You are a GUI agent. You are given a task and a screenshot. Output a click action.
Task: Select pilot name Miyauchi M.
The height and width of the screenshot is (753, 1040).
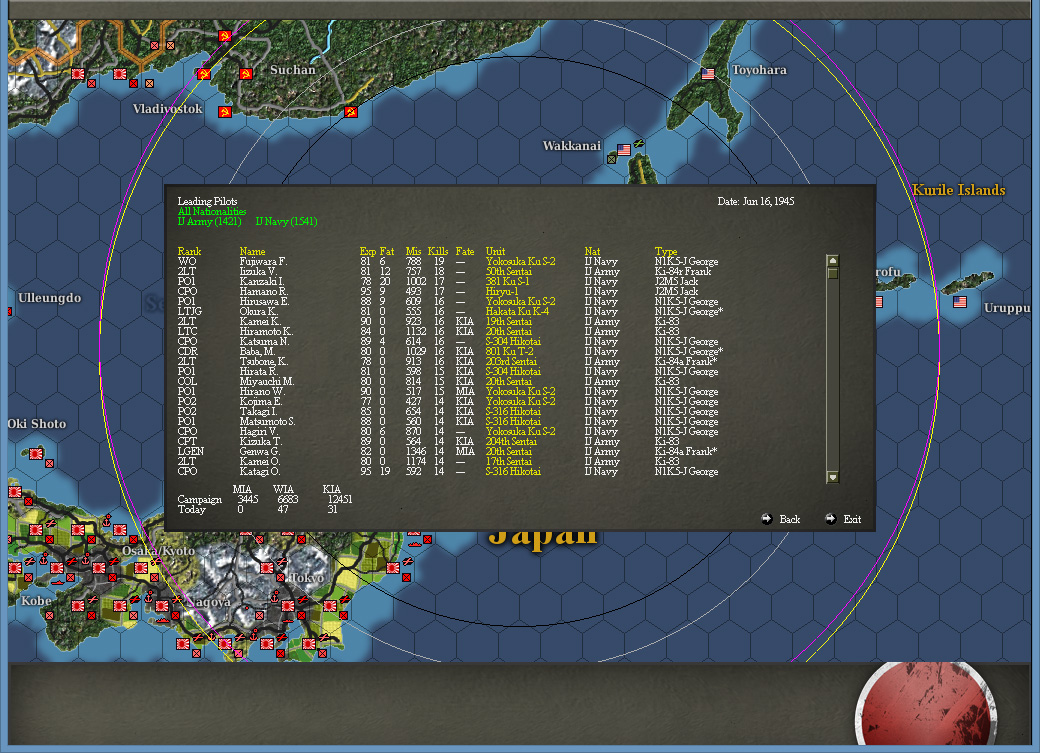point(267,381)
